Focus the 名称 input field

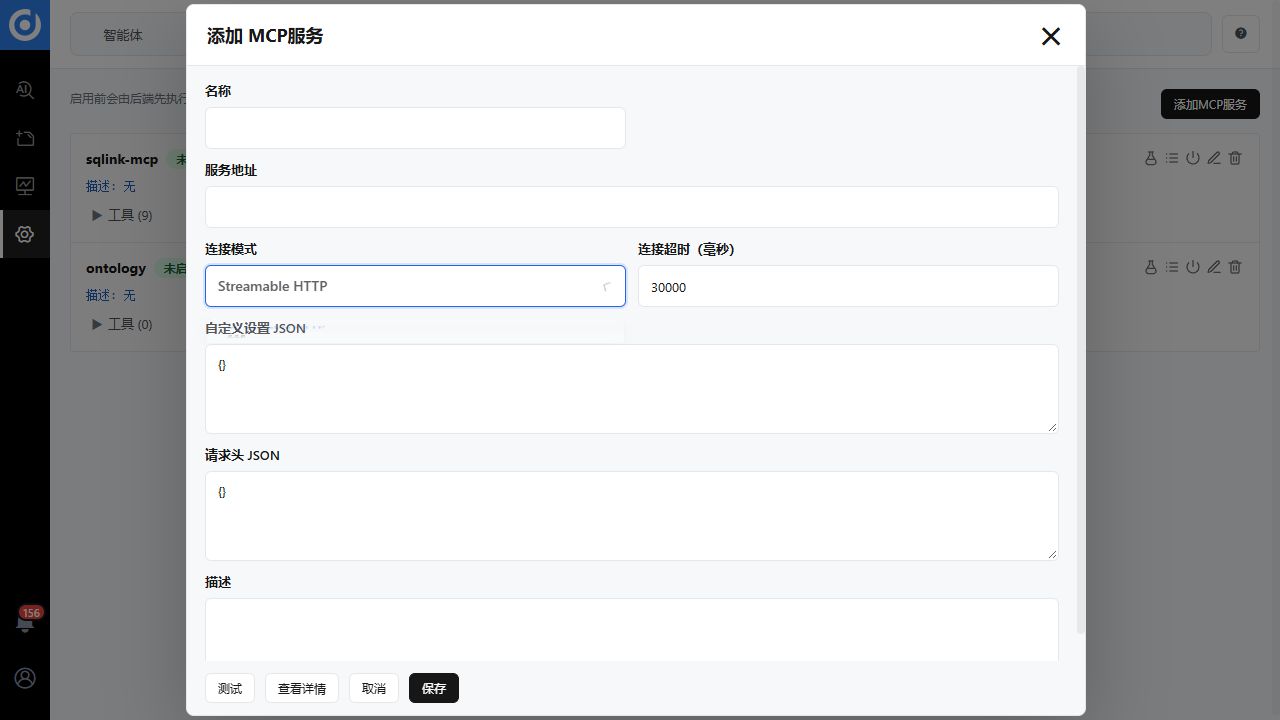[415, 128]
